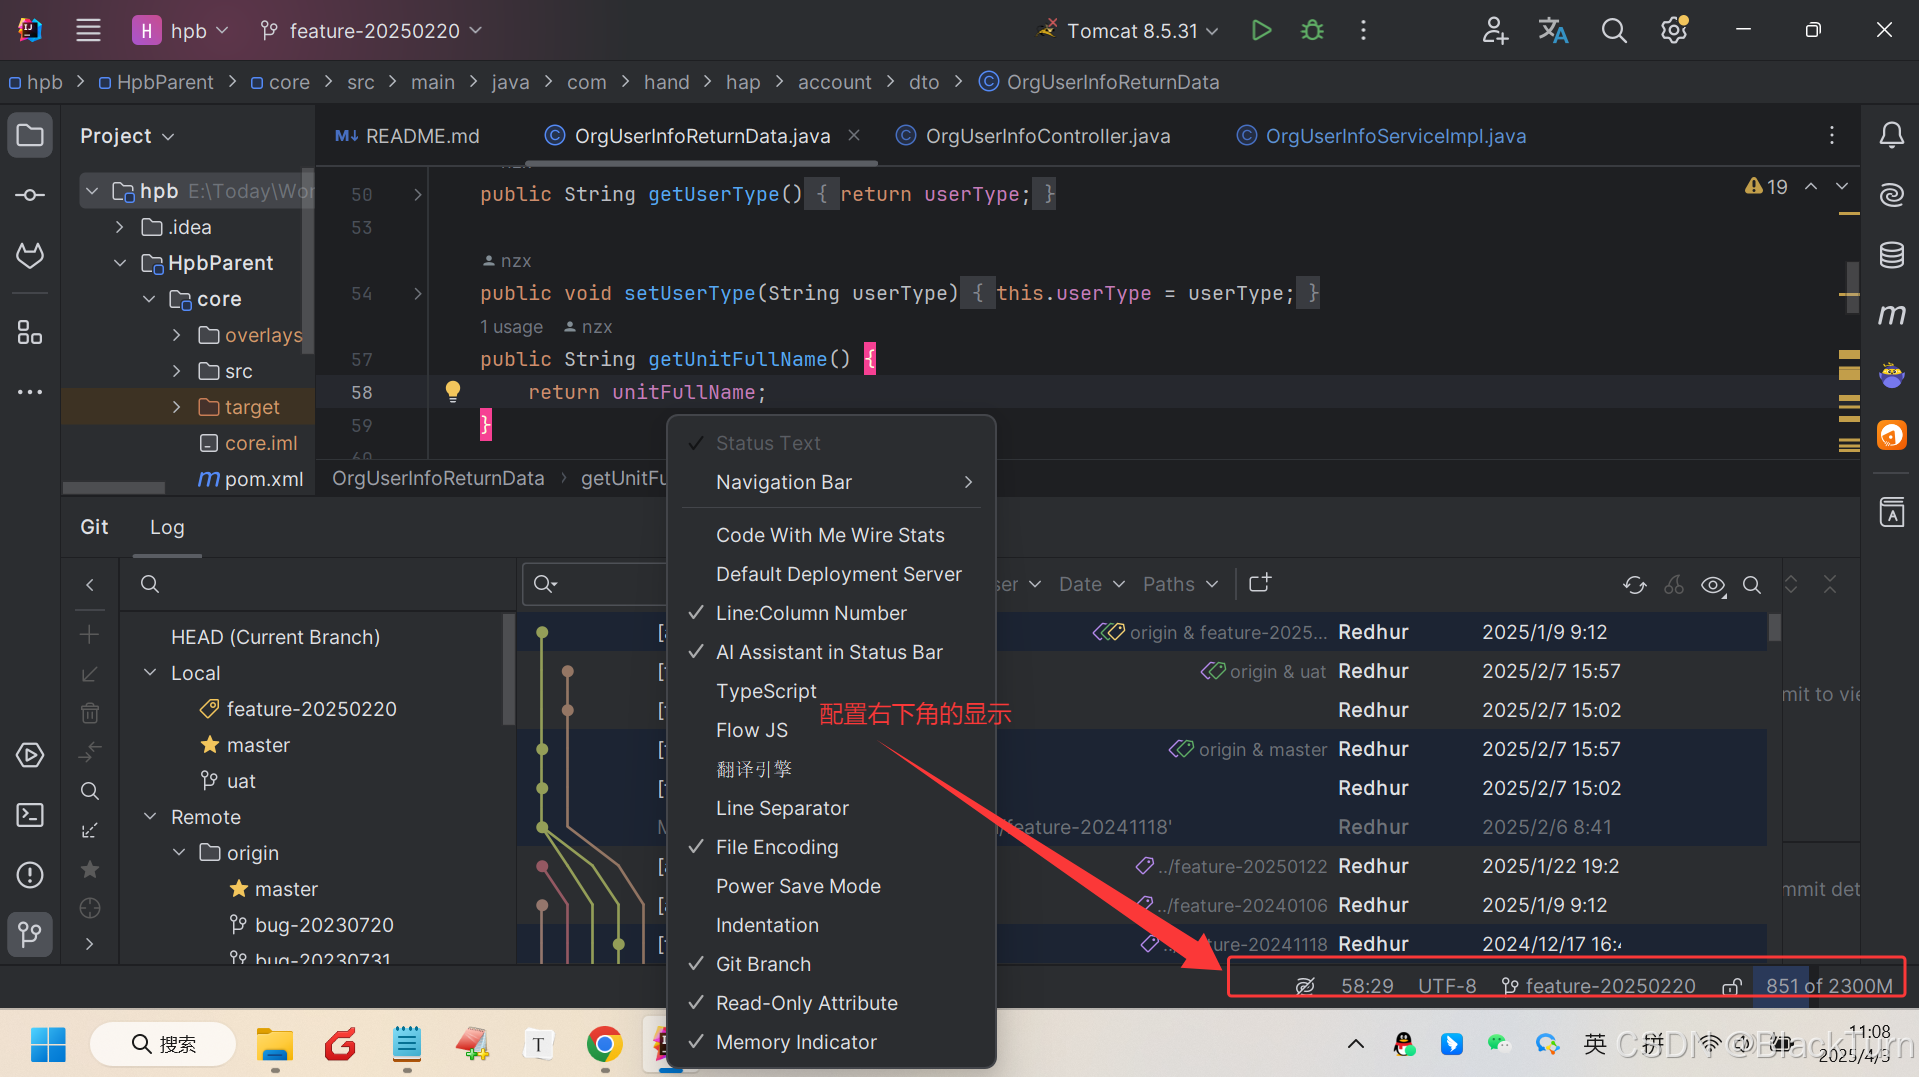Image resolution: width=1919 pixels, height=1077 pixels.
Task: Click the project tree horizontal scrollbar
Action: [114, 488]
